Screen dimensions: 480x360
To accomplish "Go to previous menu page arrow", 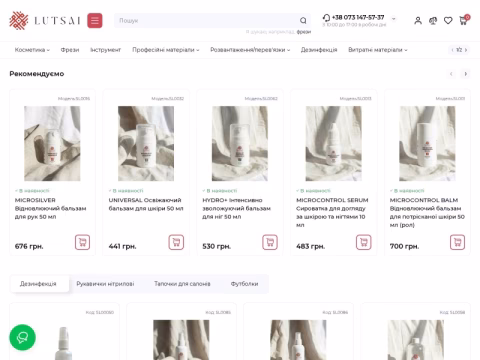I will pos(452,50).
